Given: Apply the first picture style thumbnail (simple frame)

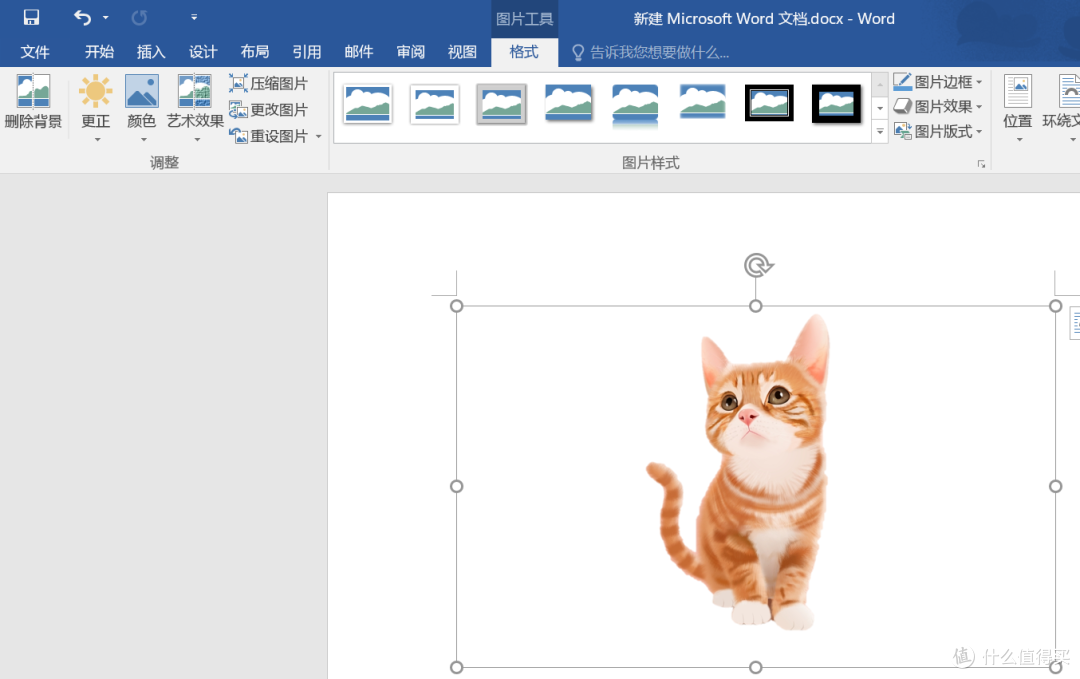Looking at the screenshot, I should click(x=367, y=104).
